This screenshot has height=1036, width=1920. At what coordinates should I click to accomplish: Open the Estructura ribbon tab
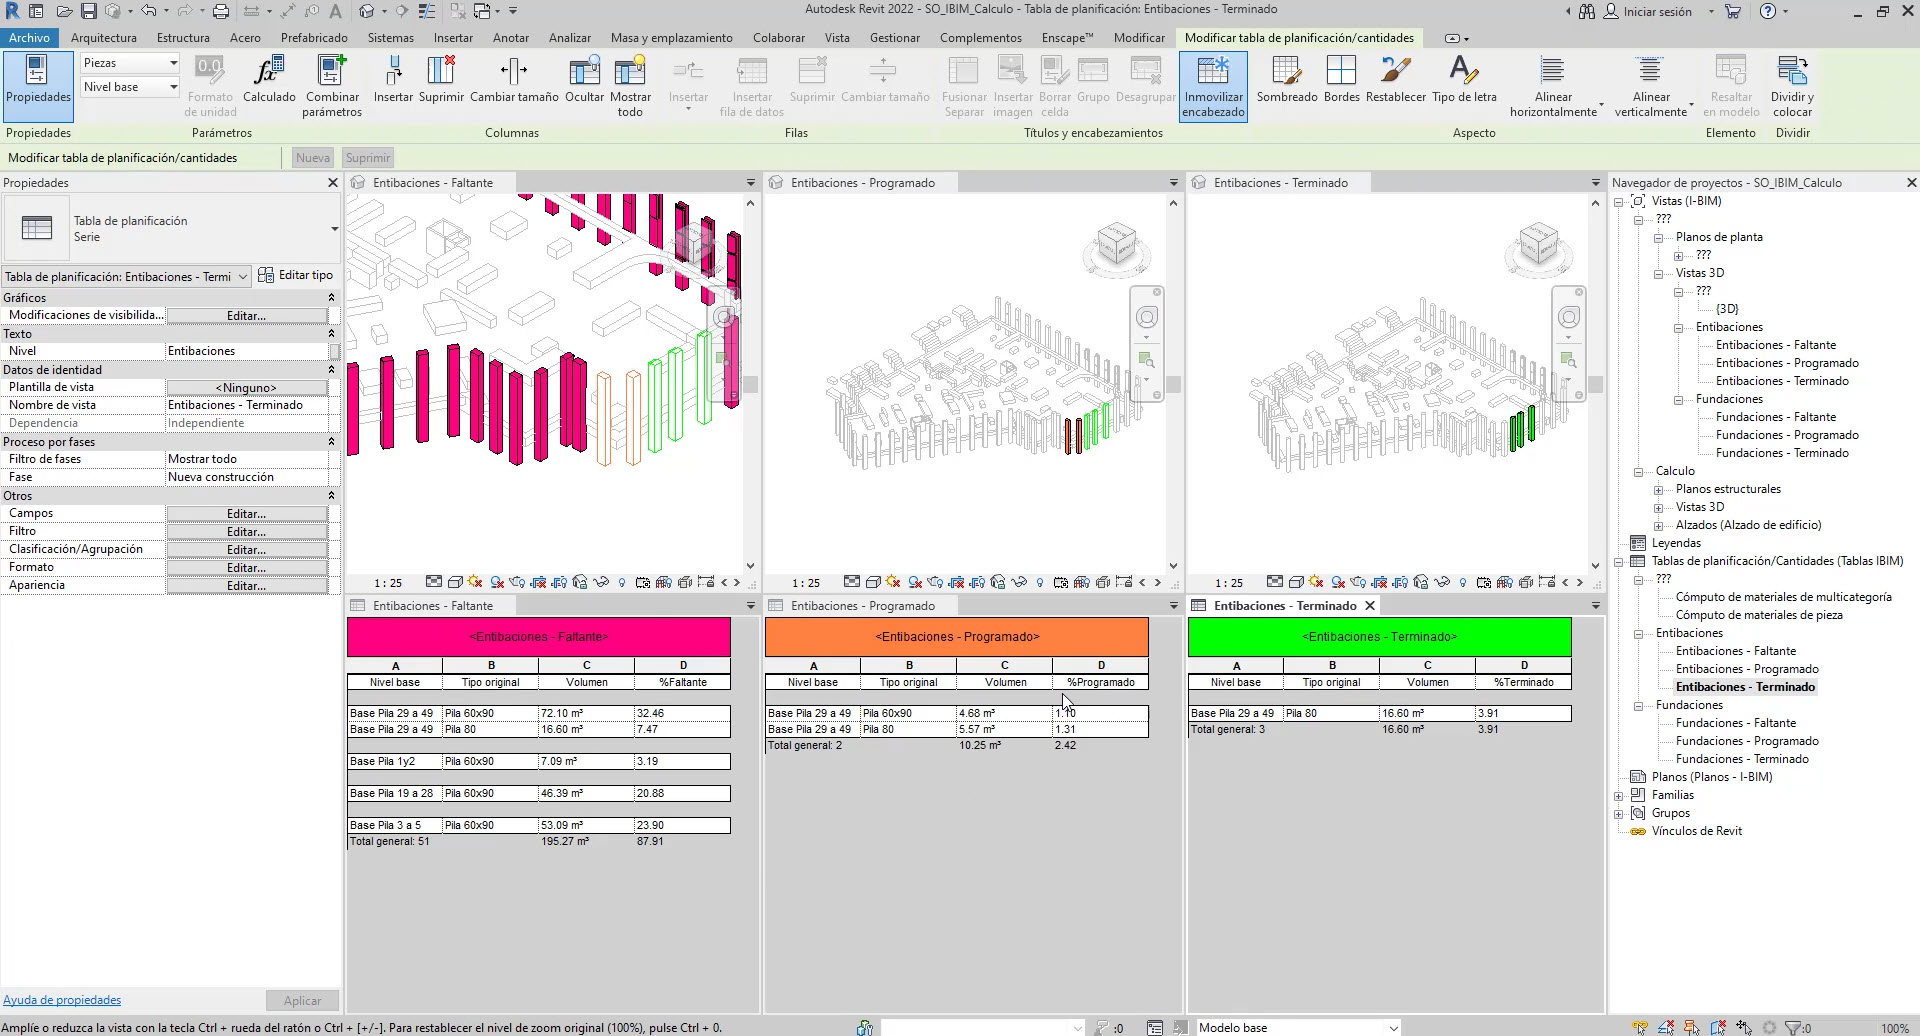coord(183,38)
